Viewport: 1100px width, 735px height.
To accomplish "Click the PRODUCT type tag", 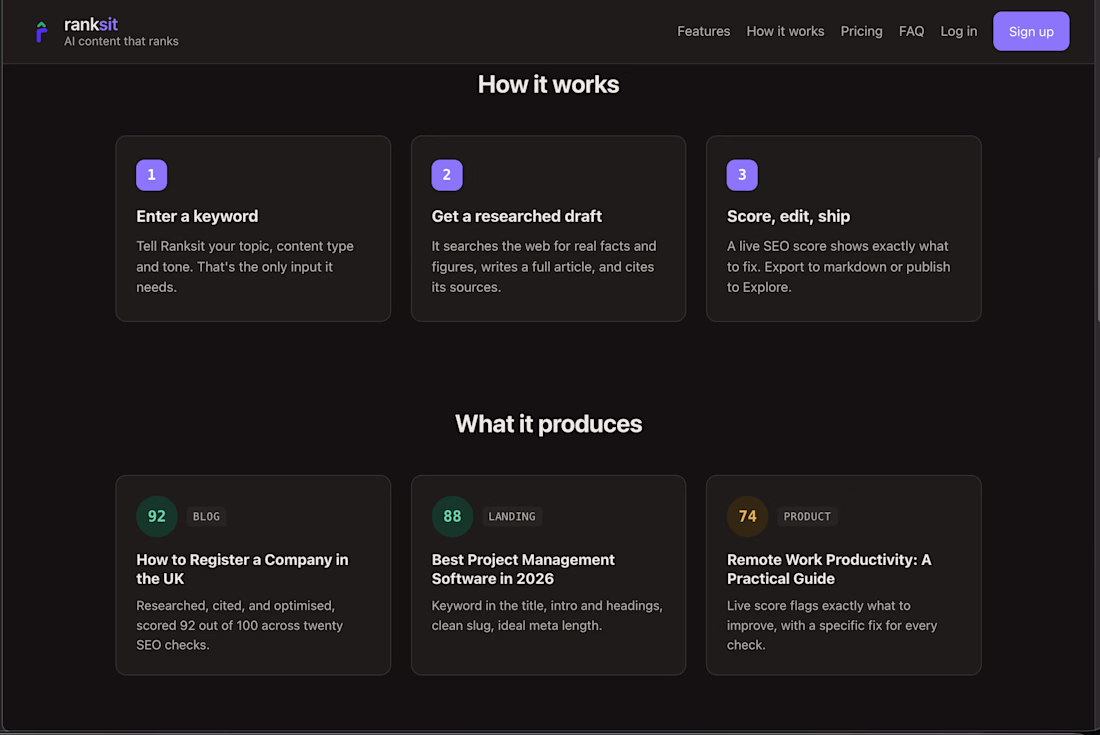I will click(x=807, y=516).
